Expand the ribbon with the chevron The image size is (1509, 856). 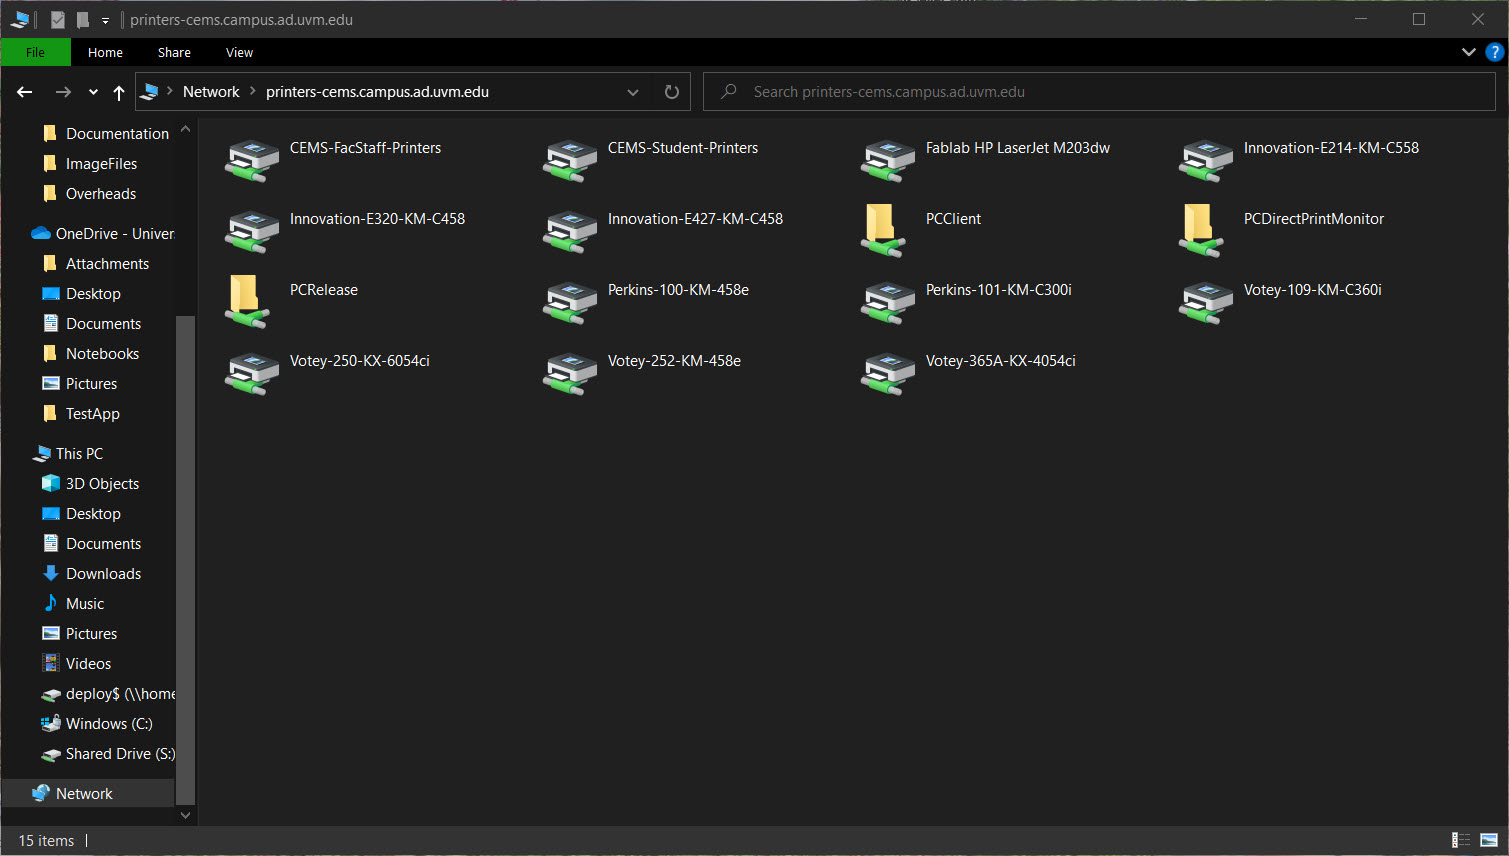[x=1468, y=52]
